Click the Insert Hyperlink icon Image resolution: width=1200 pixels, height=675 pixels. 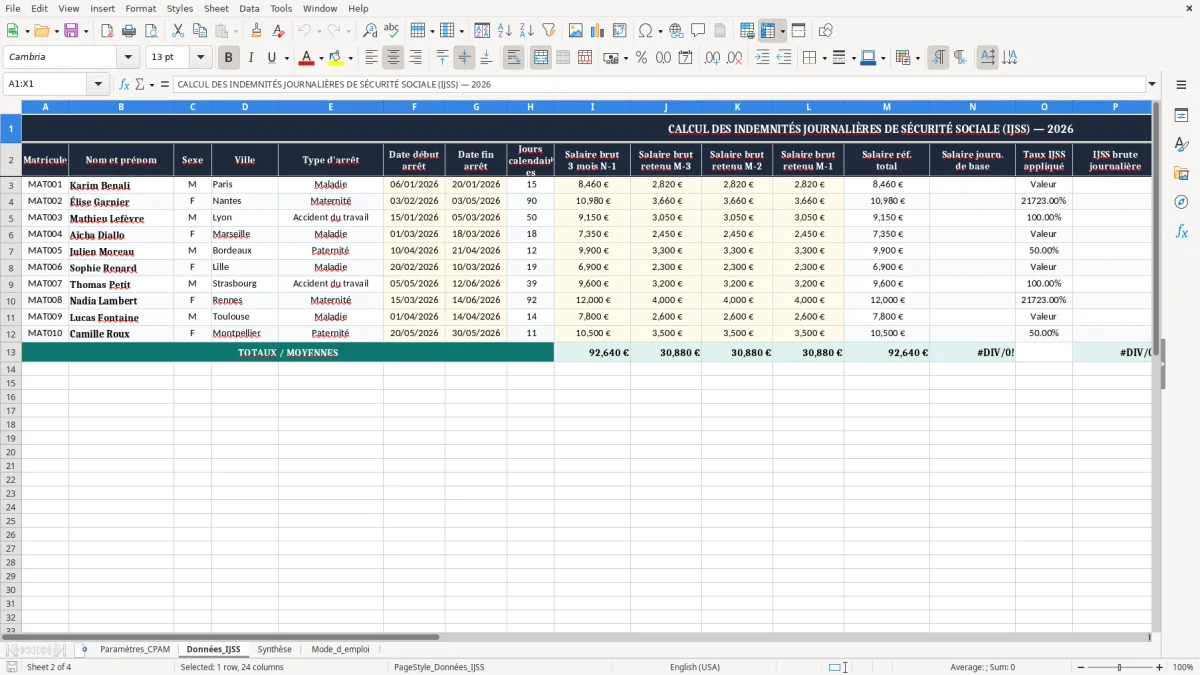(676, 31)
